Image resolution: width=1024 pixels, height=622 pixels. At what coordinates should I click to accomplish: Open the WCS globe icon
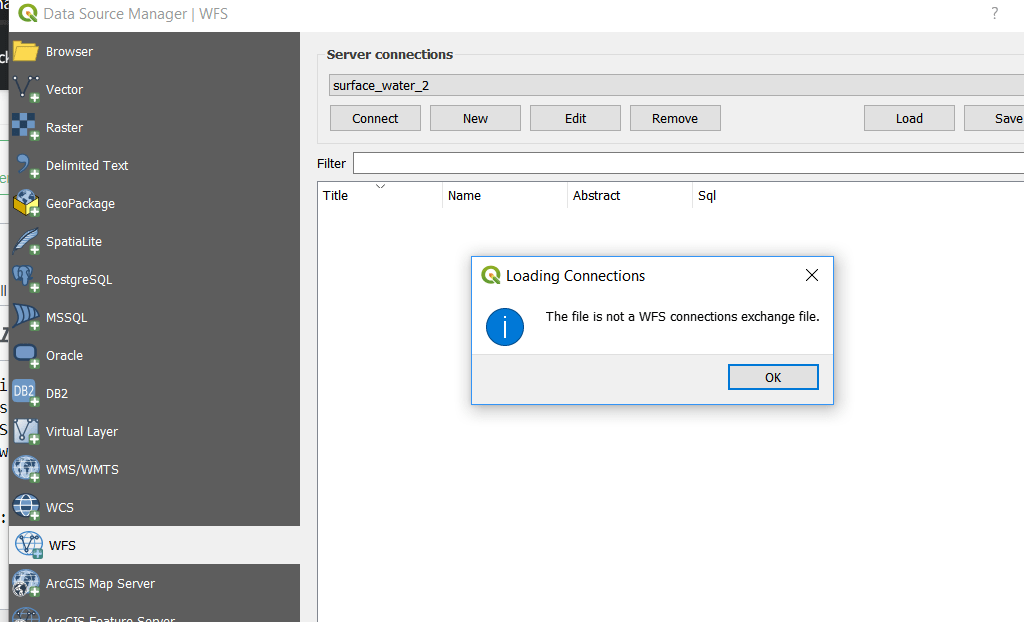pyautogui.click(x=26, y=506)
